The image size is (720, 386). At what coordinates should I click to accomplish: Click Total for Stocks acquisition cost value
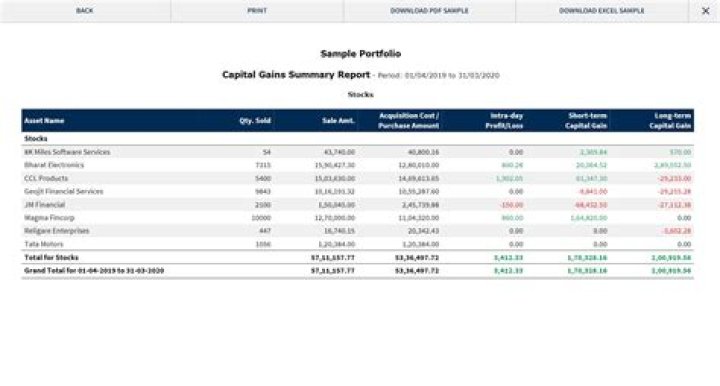point(417,257)
